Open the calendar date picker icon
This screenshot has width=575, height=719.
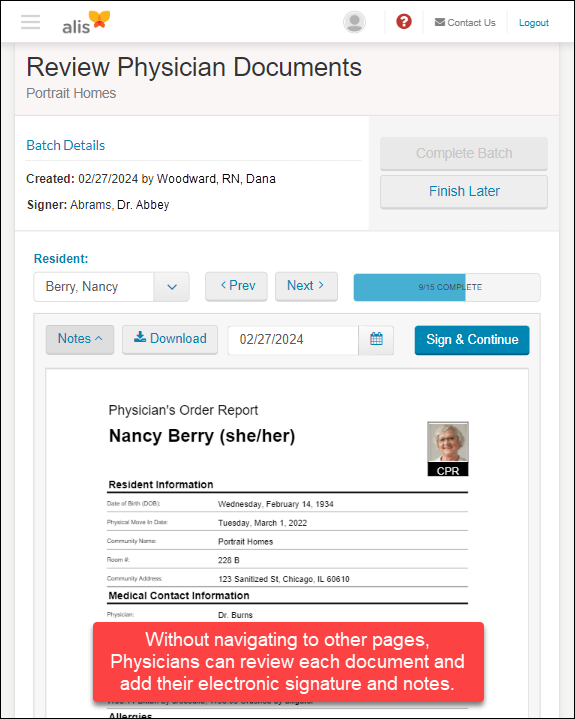click(x=376, y=339)
